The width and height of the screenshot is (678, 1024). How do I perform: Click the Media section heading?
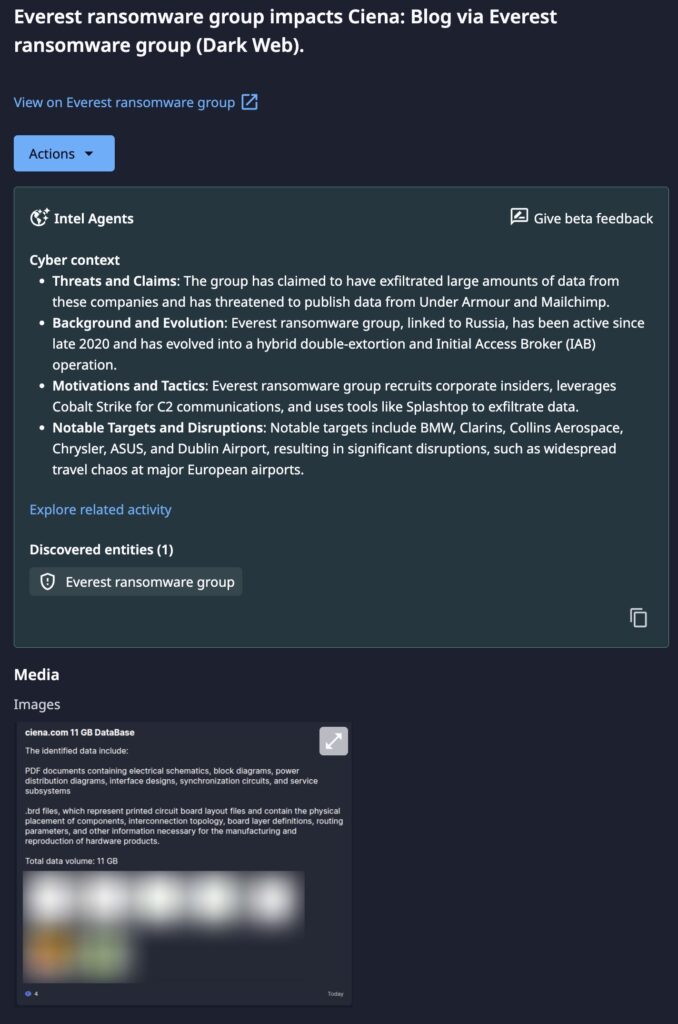pyautogui.click(x=36, y=675)
